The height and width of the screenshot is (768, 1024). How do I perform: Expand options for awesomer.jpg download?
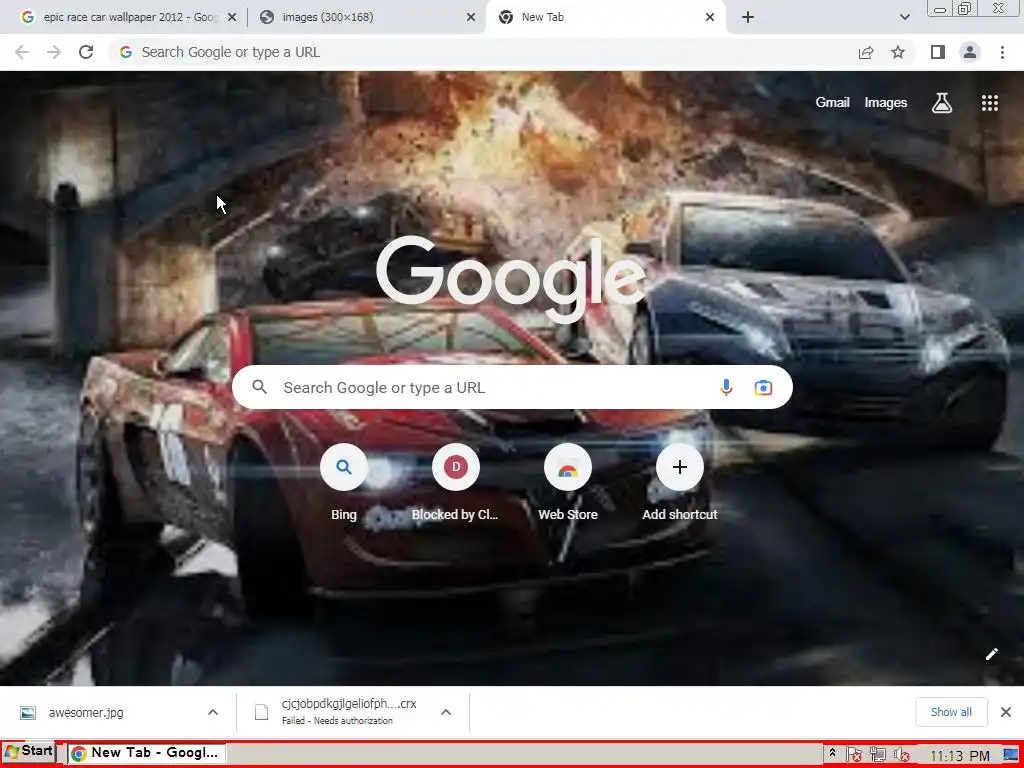(213, 712)
